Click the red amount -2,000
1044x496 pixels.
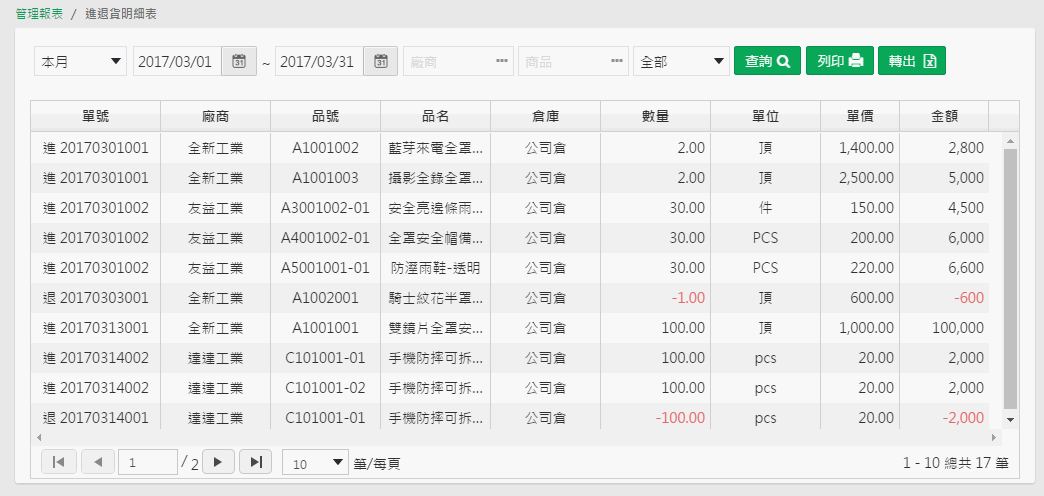[x=963, y=418]
